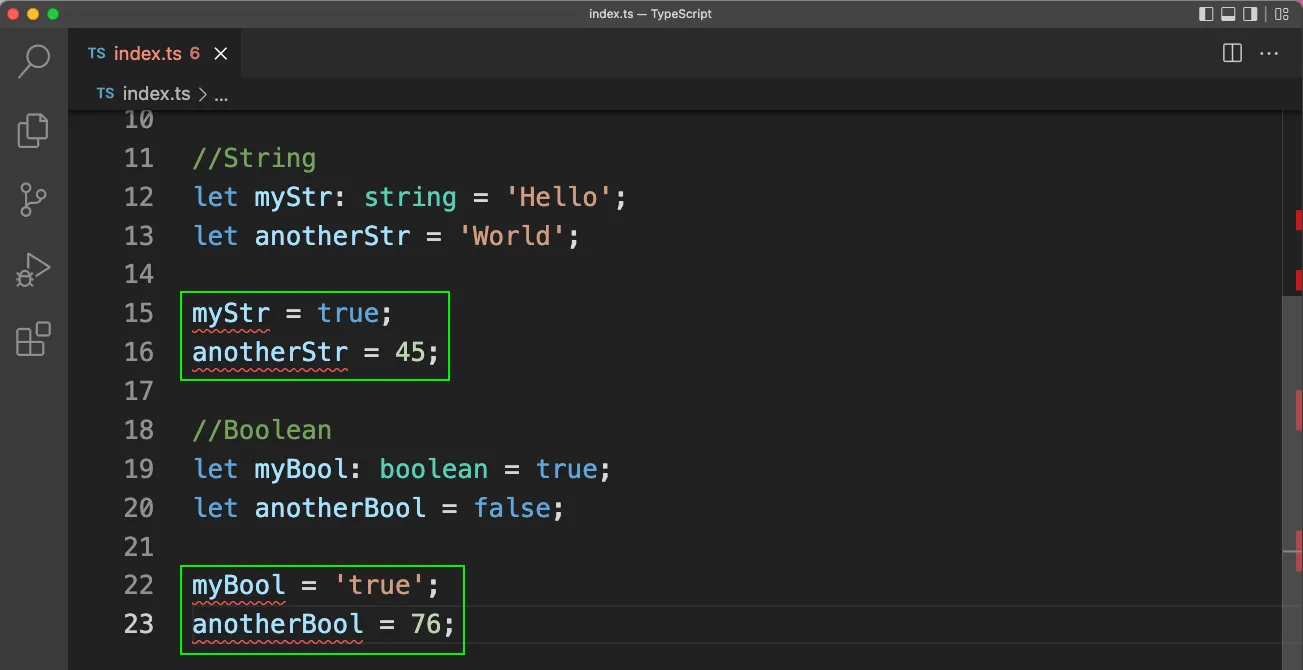Screen dimensions: 1303x670
Task: Click myBool on error line 22
Action: 239,585
